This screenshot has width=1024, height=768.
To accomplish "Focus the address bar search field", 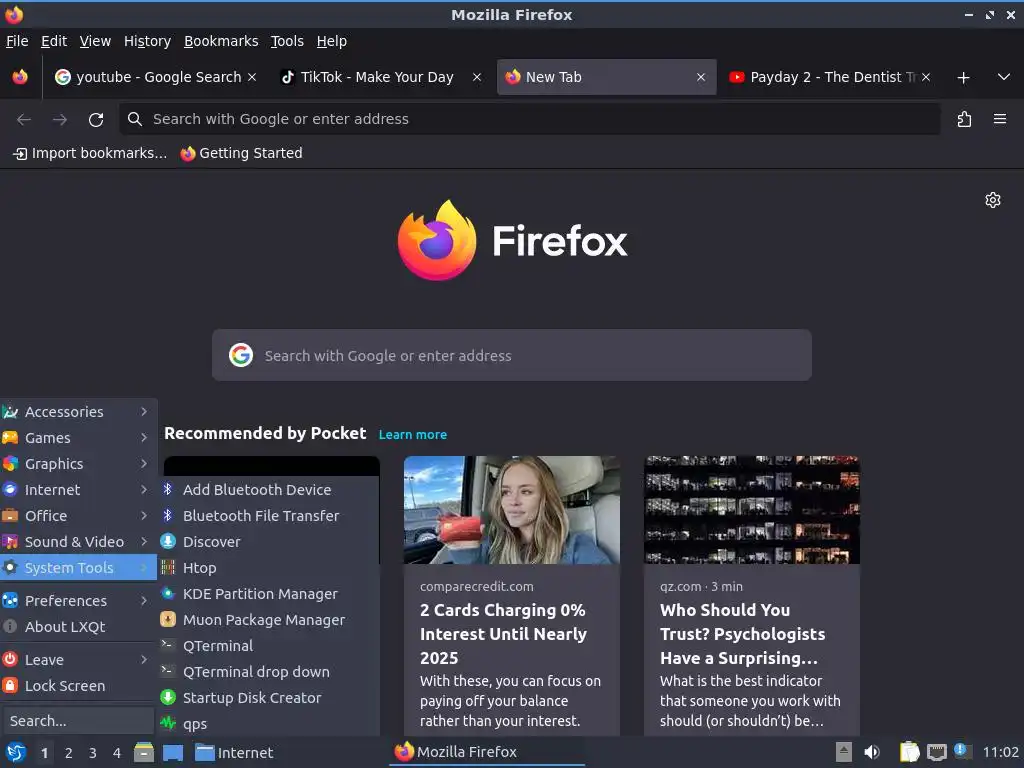I will [530, 119].
